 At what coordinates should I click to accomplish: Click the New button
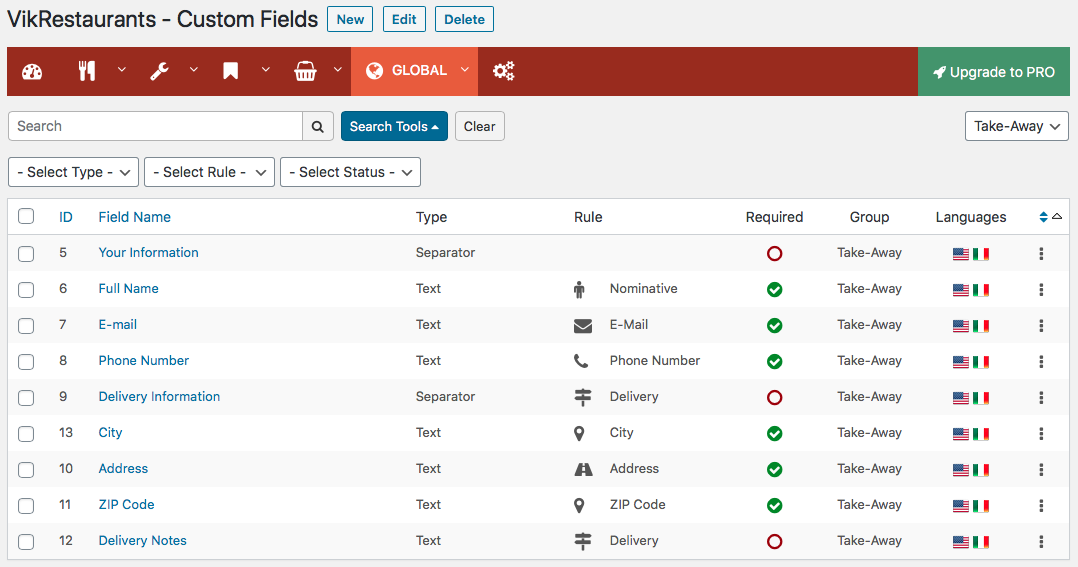(x=350, y=19)
